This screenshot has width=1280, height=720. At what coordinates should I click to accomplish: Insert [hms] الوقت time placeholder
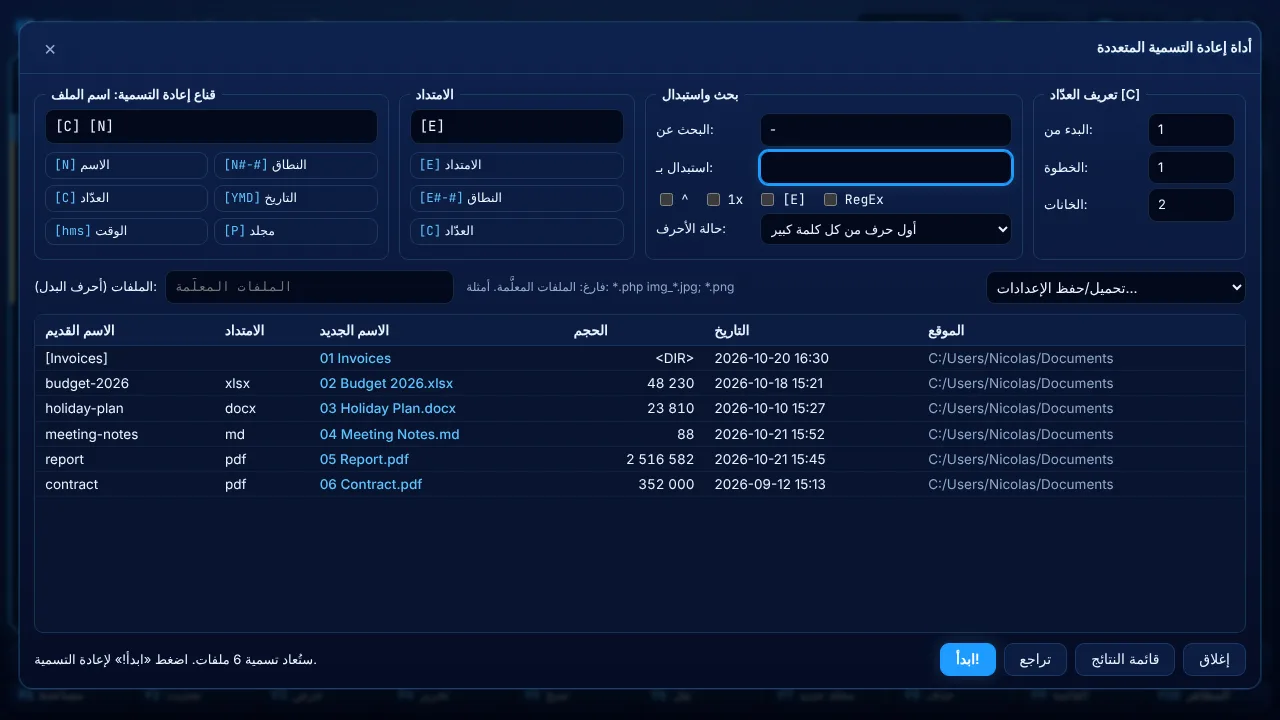(126, 231)
